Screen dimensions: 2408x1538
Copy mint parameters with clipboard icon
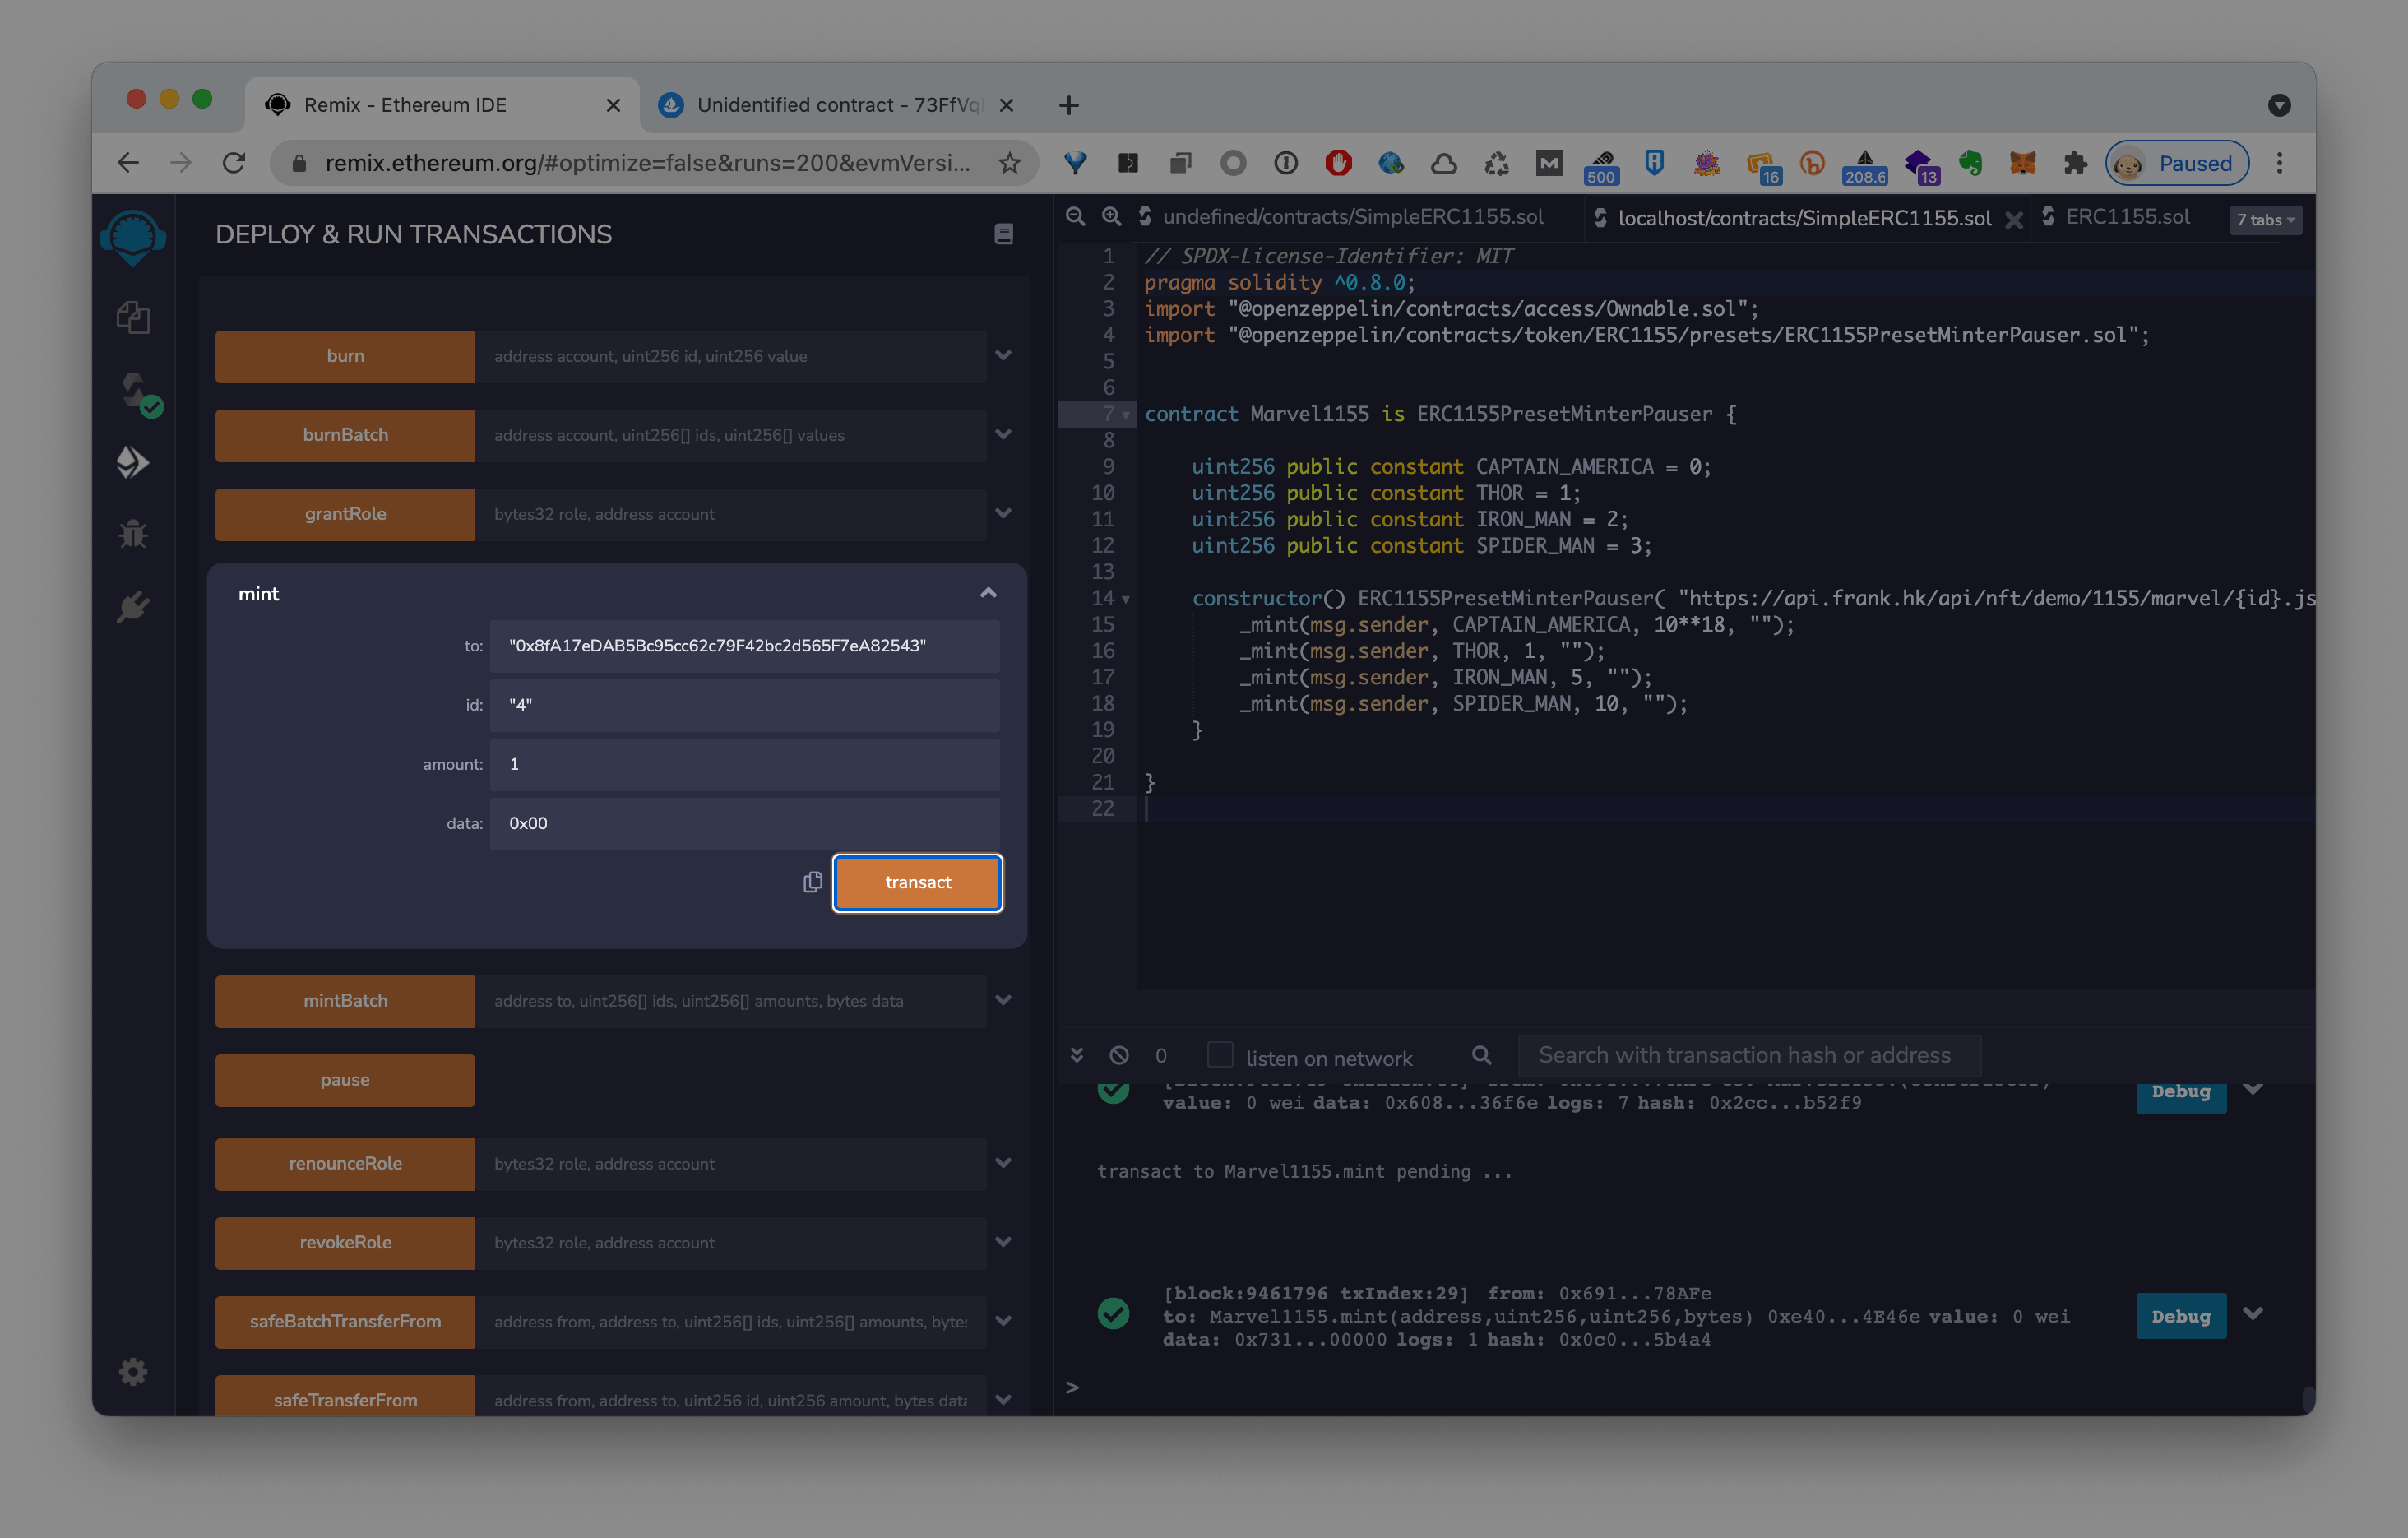coord(812,882)
